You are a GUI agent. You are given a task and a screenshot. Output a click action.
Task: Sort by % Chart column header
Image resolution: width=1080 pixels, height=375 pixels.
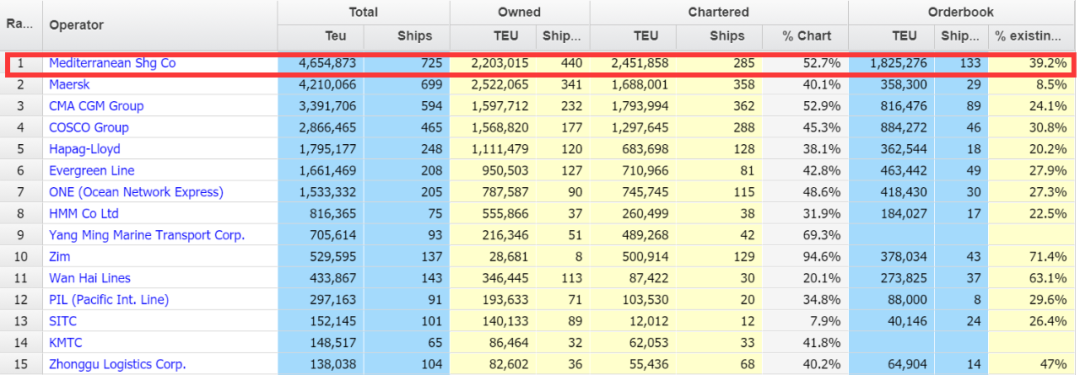click(x=805, y=37)
